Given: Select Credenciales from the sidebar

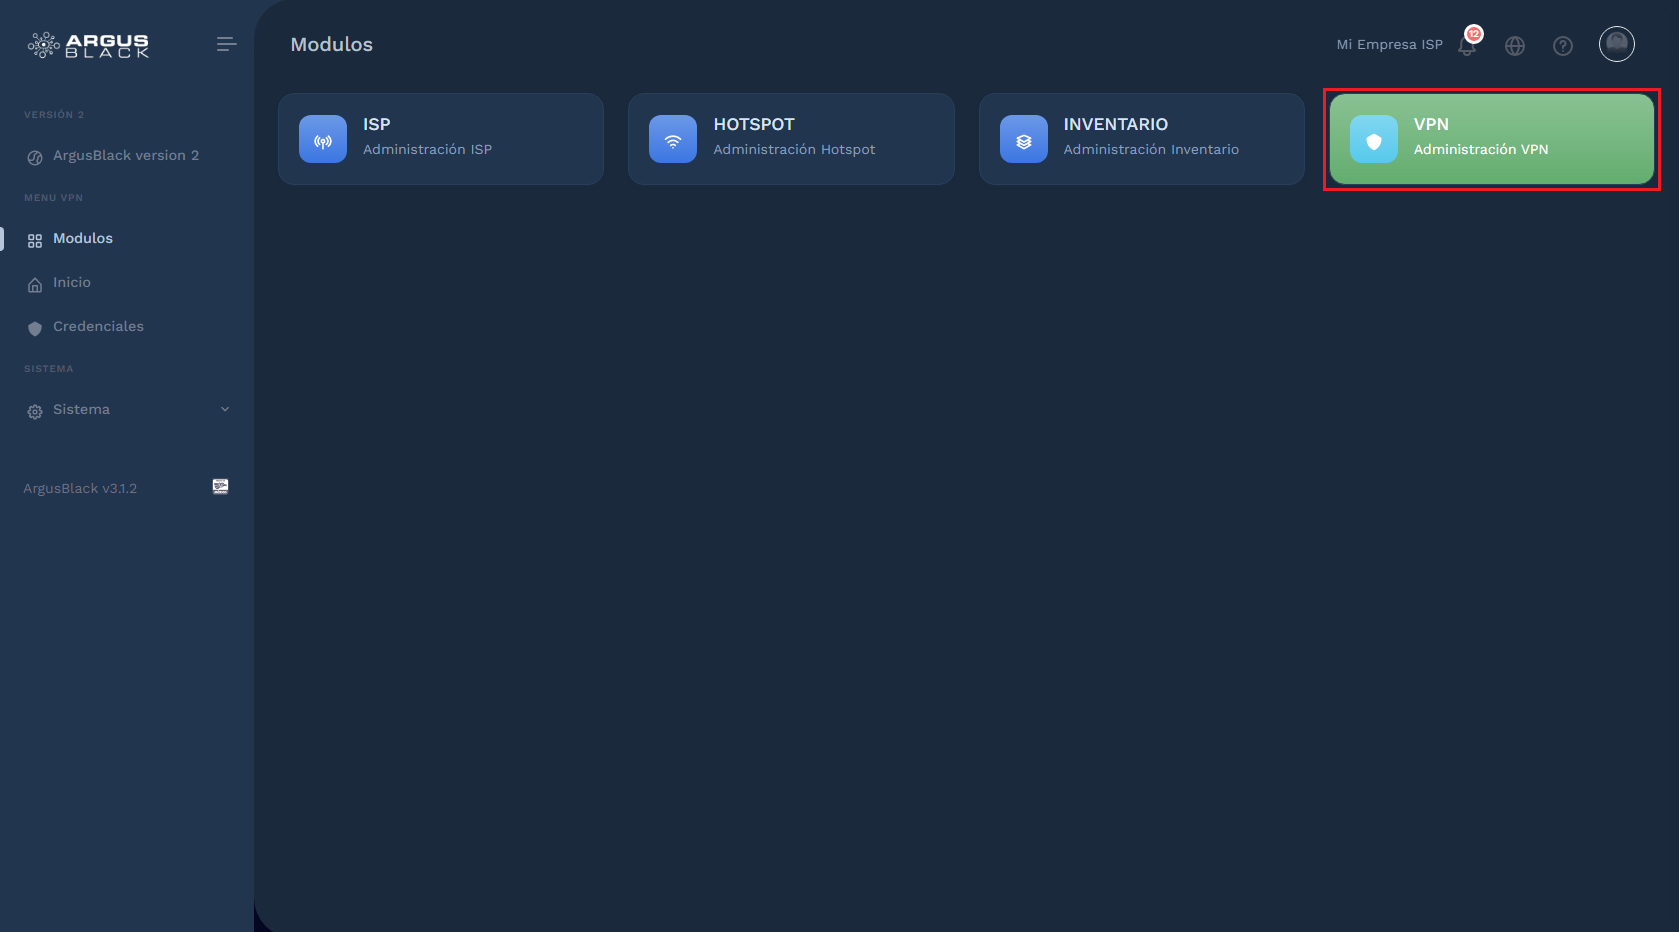Looking at the screenshot, I should 98,326.
